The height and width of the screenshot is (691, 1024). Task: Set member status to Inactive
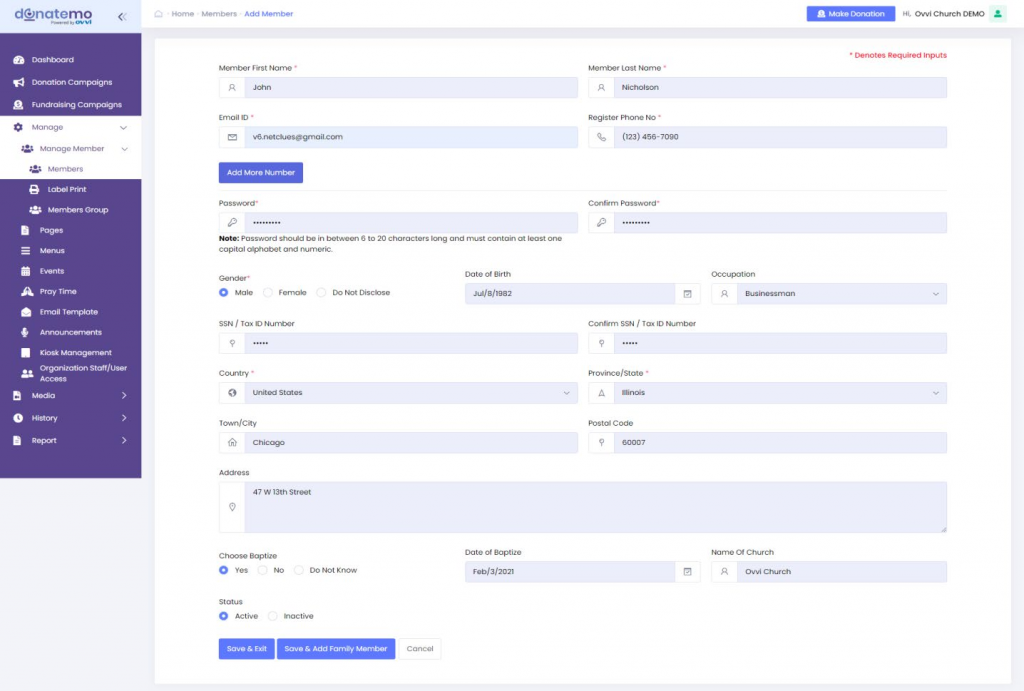[272, 616]
